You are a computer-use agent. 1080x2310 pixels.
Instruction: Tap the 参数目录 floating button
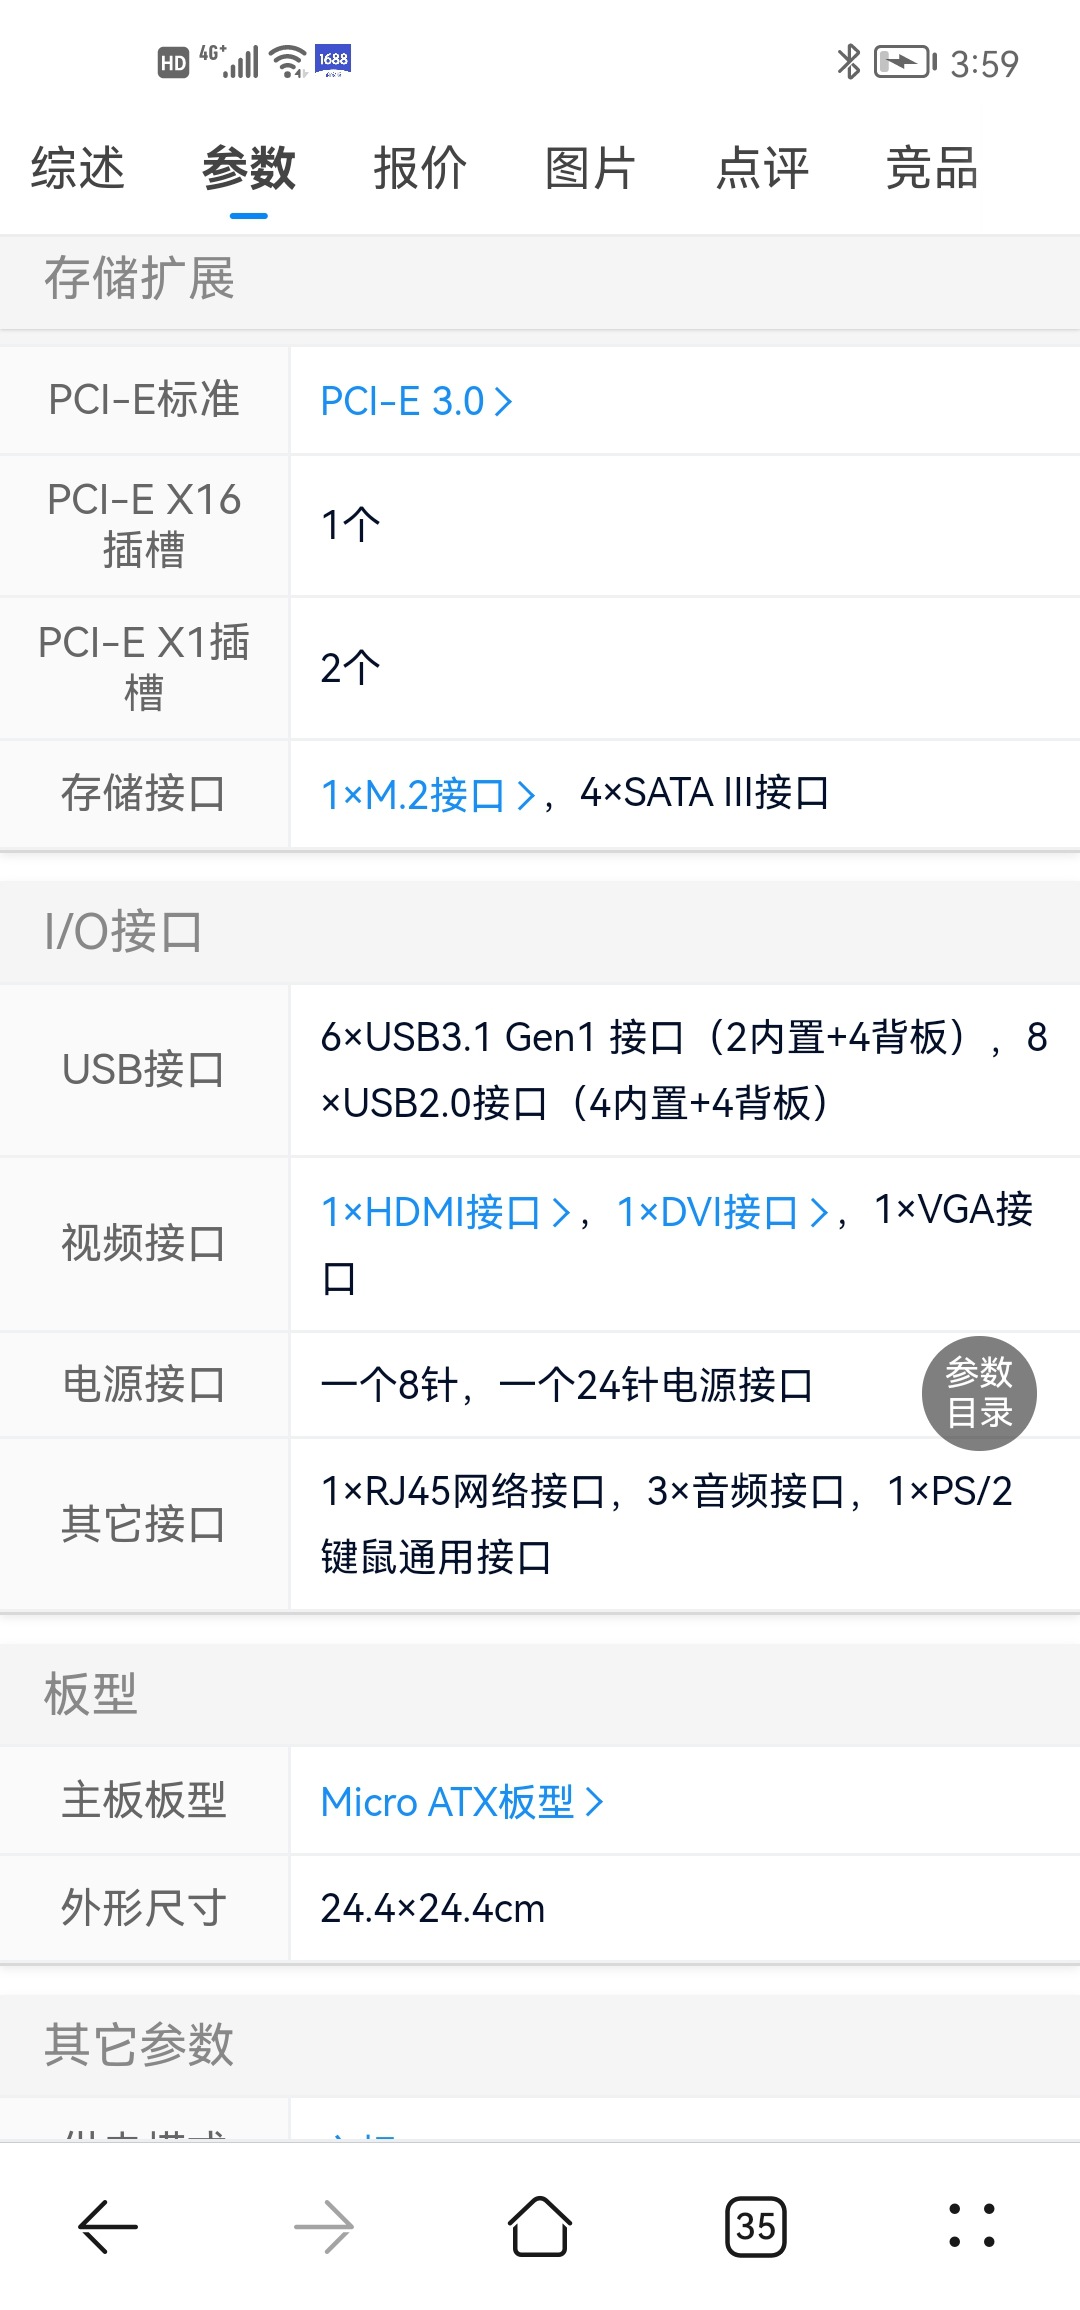[979, 1393]
